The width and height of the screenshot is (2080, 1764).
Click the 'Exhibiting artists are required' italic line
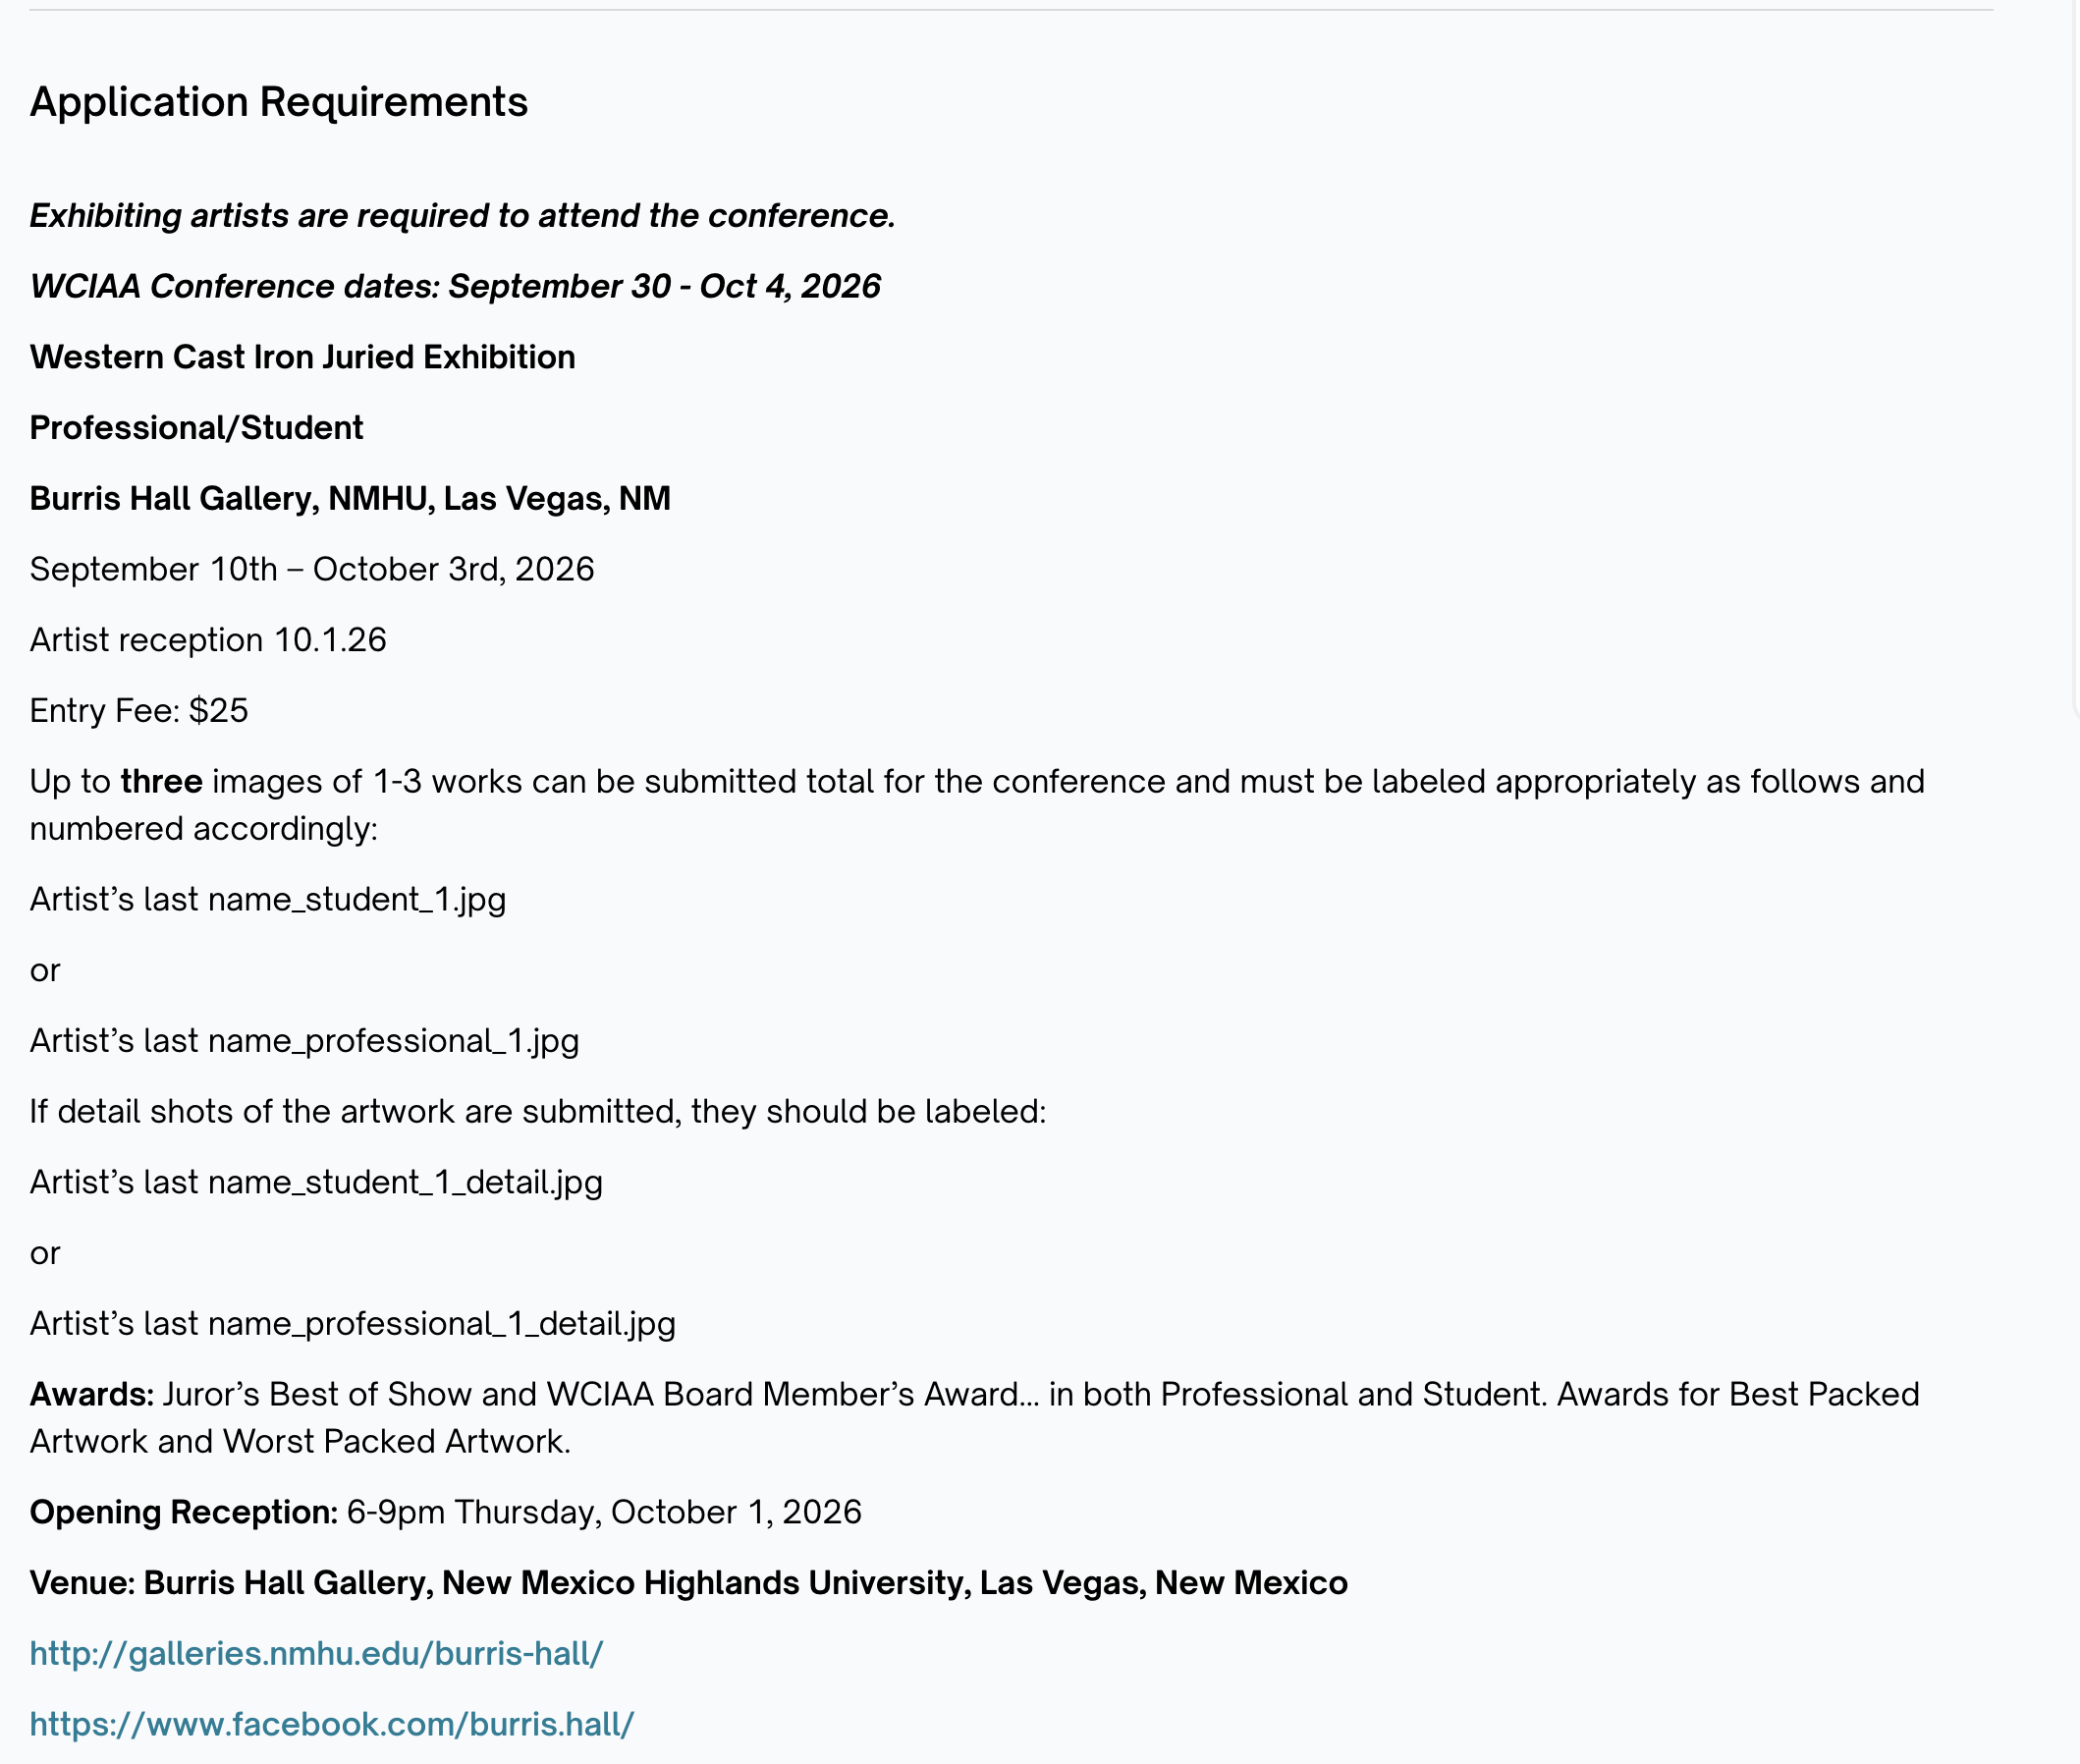[462, 216]
